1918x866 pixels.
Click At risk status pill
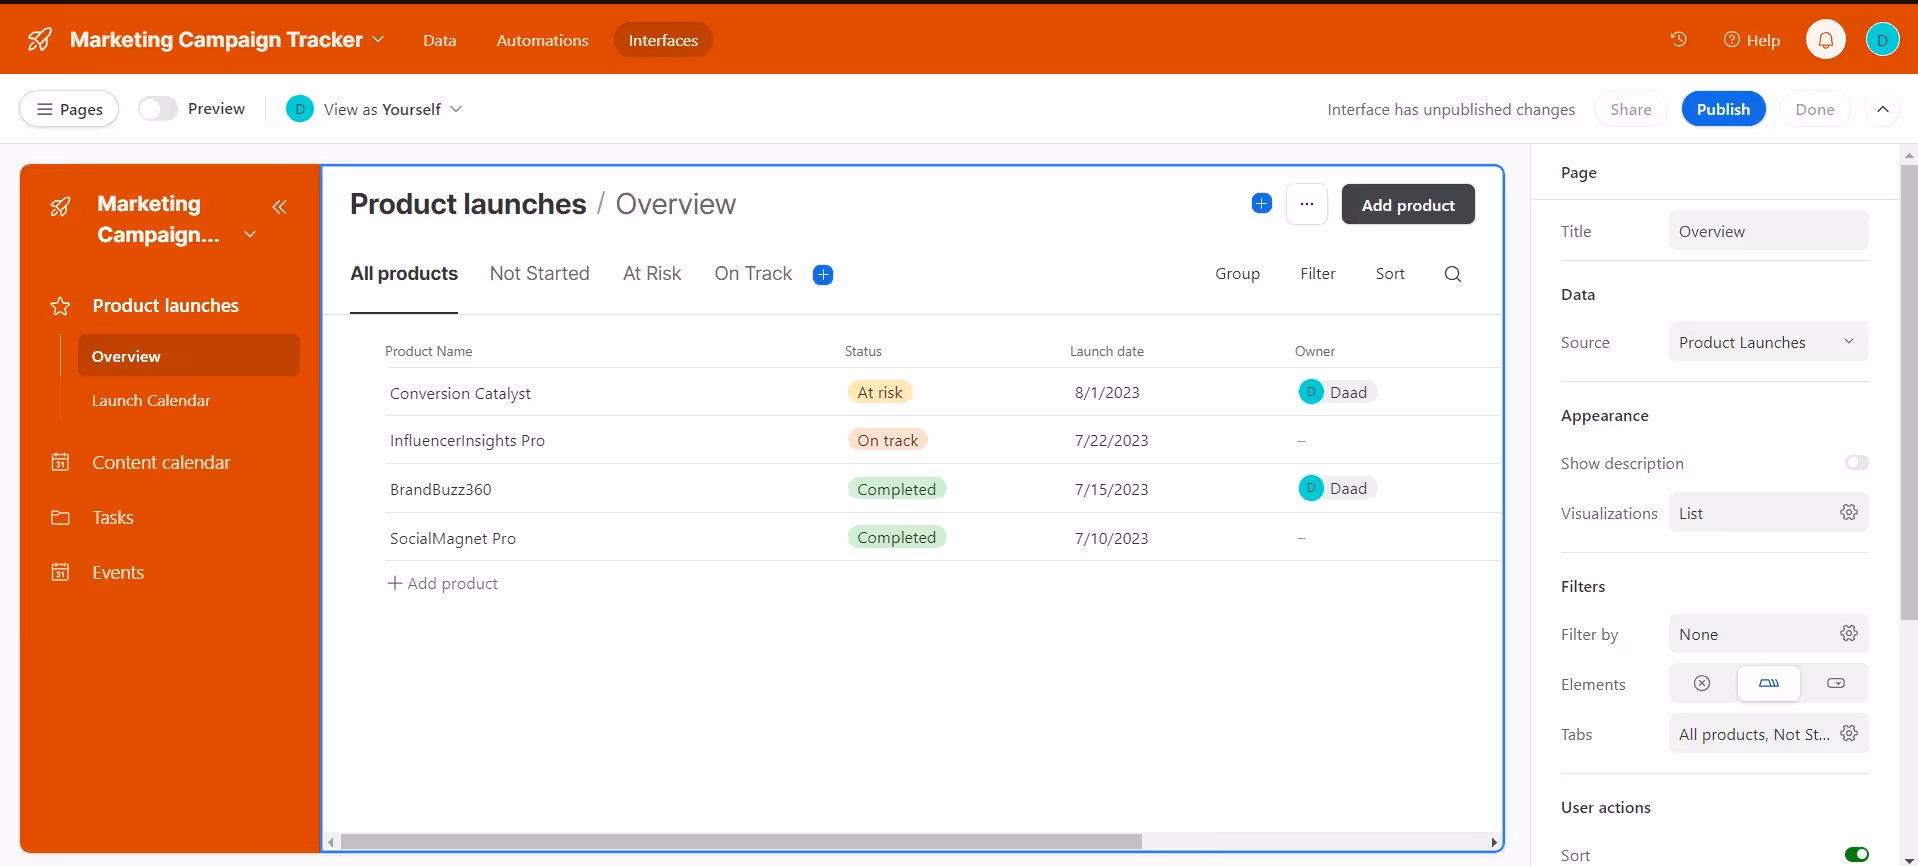point(879,392)
